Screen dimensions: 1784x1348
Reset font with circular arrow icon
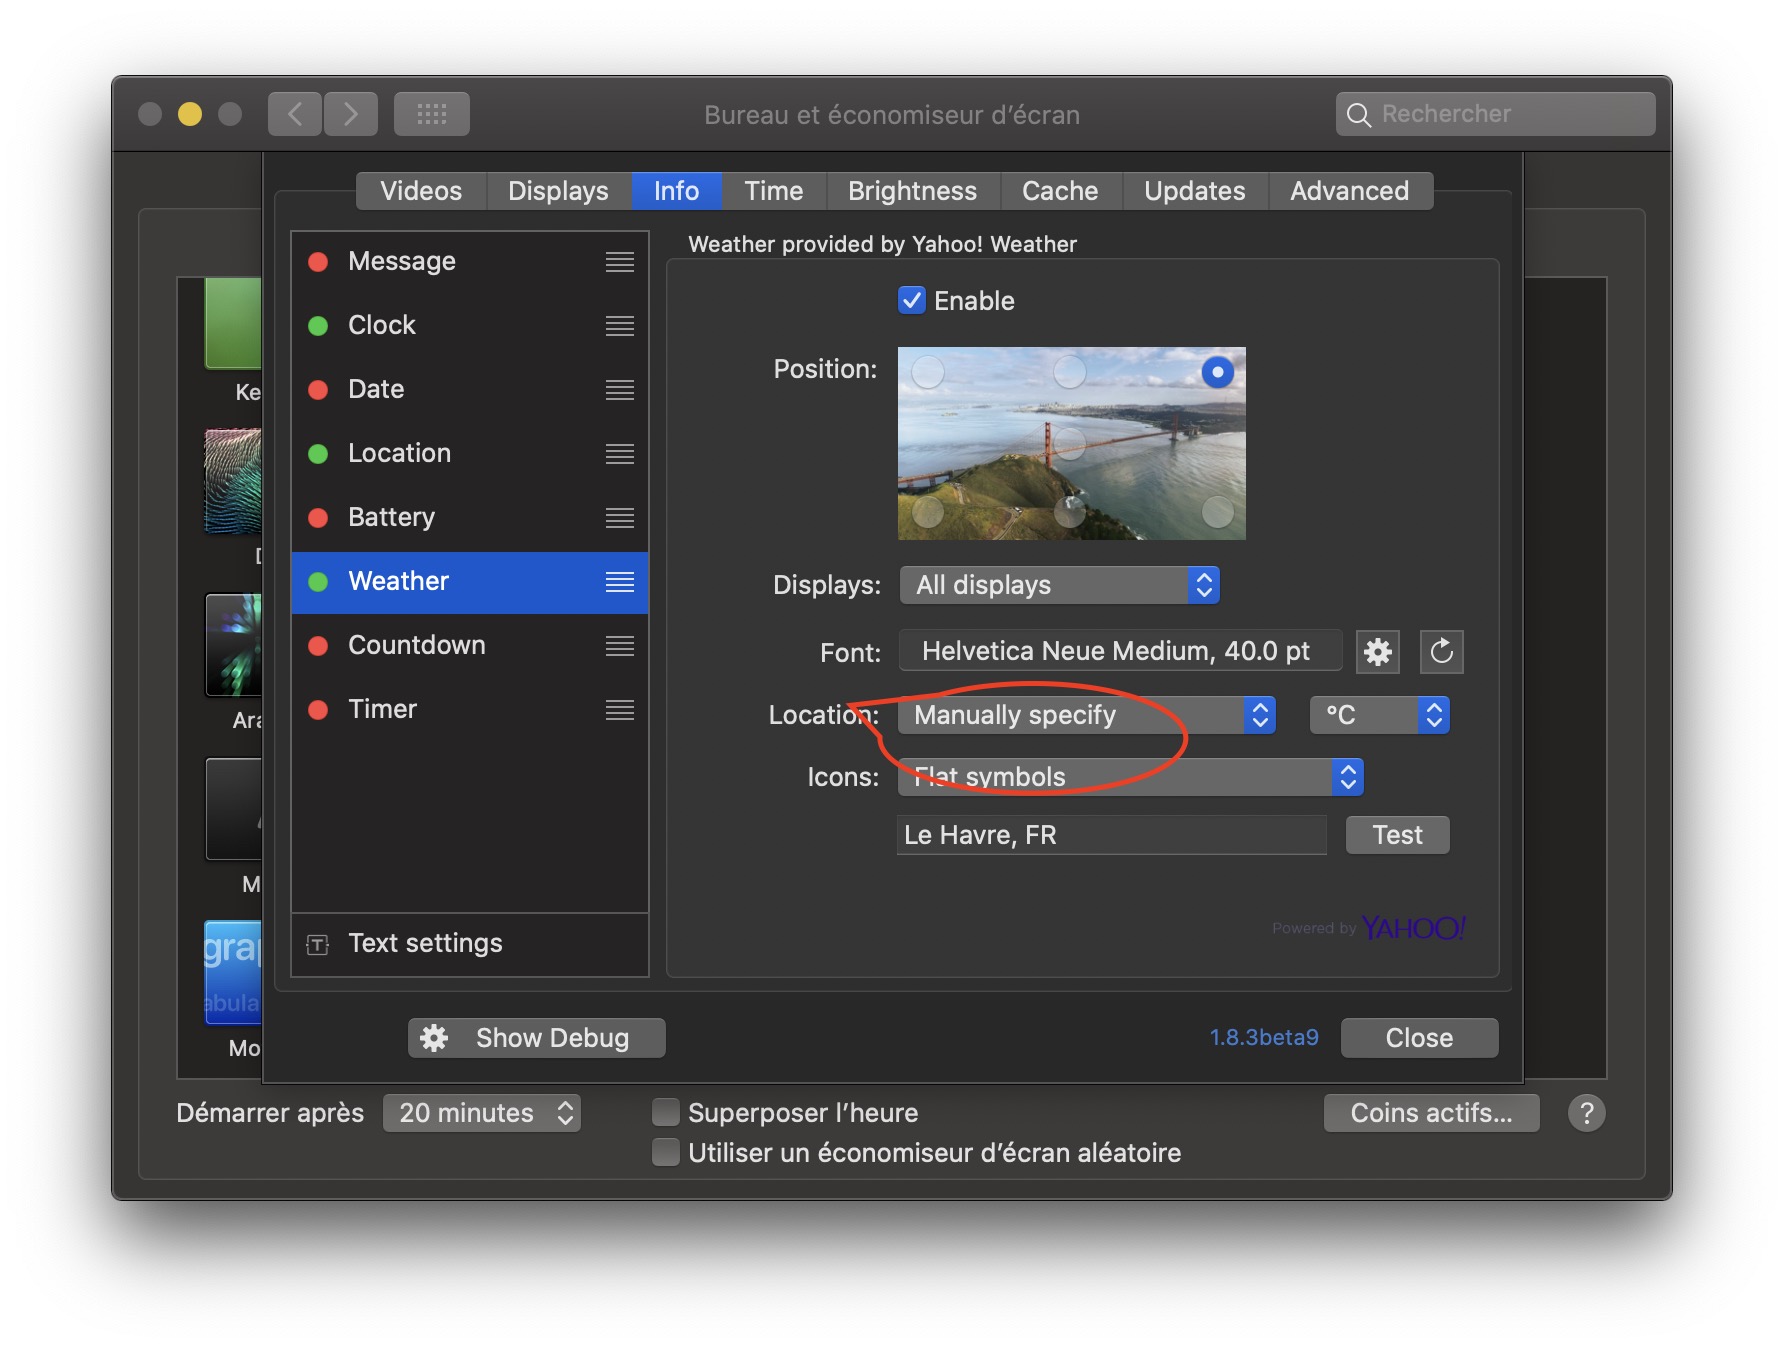1441,652
